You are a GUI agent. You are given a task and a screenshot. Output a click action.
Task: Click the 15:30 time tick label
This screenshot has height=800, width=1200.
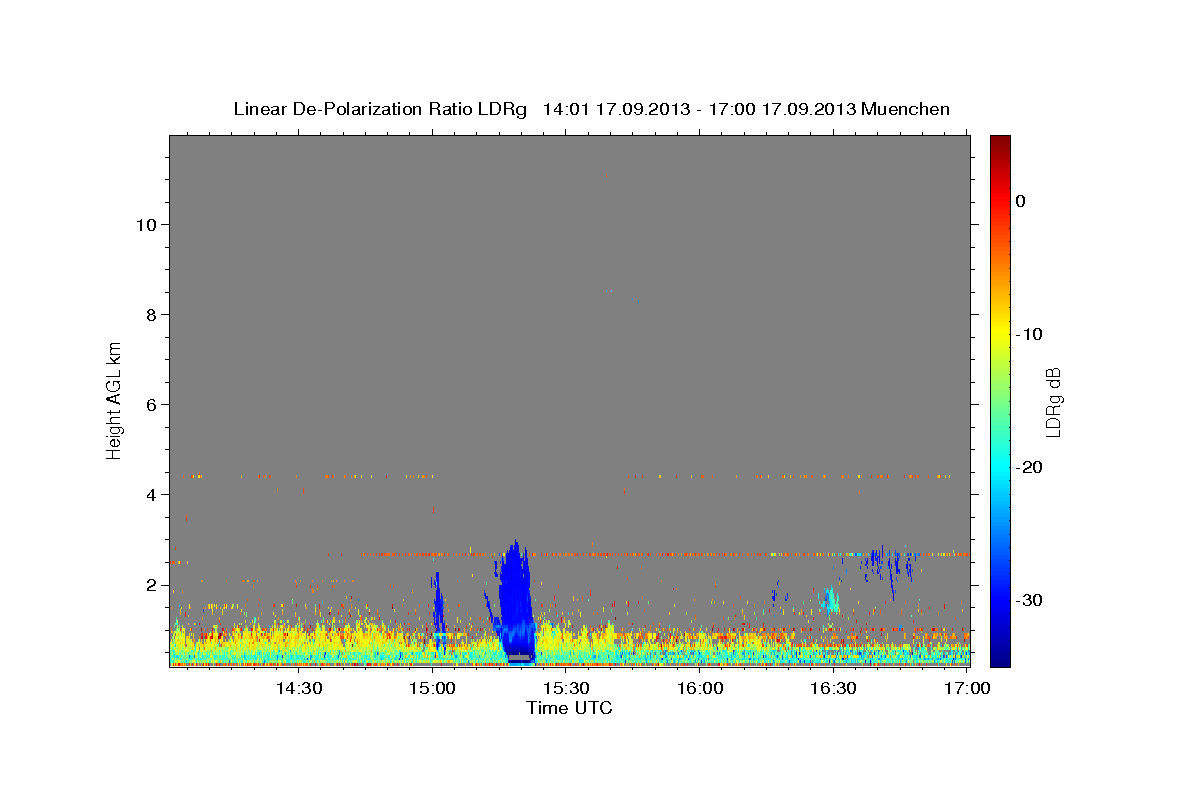[566, 688]
